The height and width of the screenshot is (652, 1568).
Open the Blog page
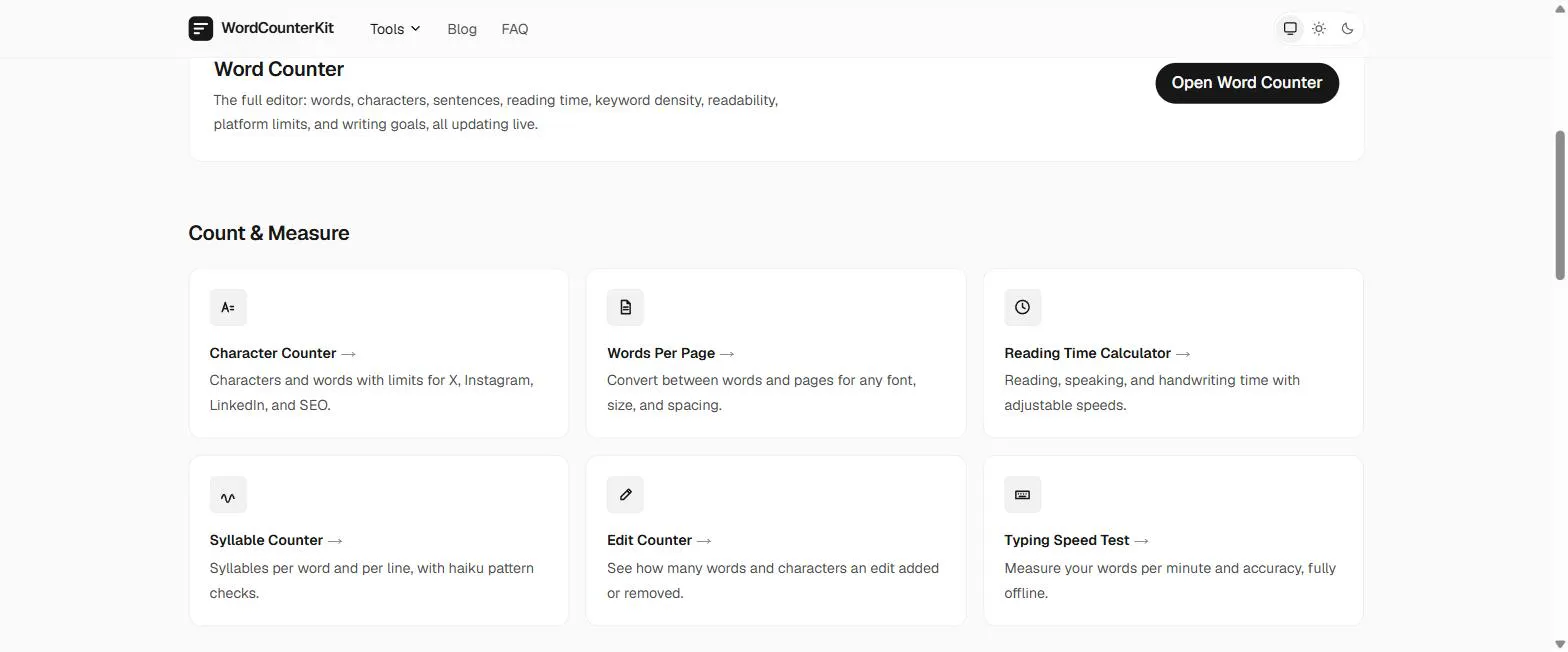[x=462, y=29]
